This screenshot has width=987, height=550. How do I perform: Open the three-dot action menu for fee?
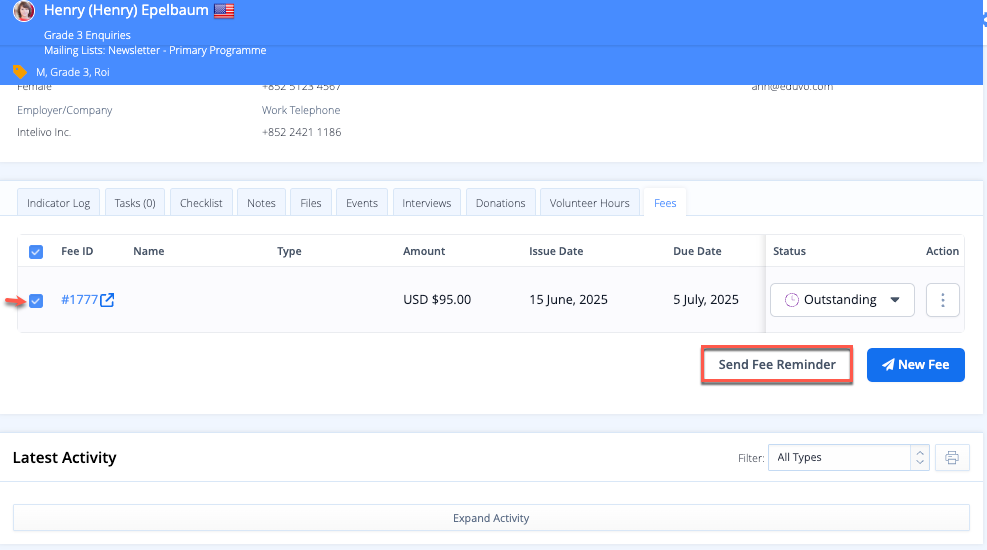pyautogui.click(x=943, y=300)
